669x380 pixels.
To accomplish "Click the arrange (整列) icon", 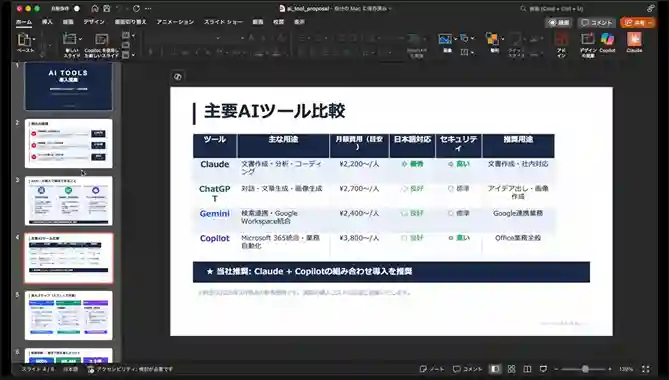I will click(x=492, y=39).
